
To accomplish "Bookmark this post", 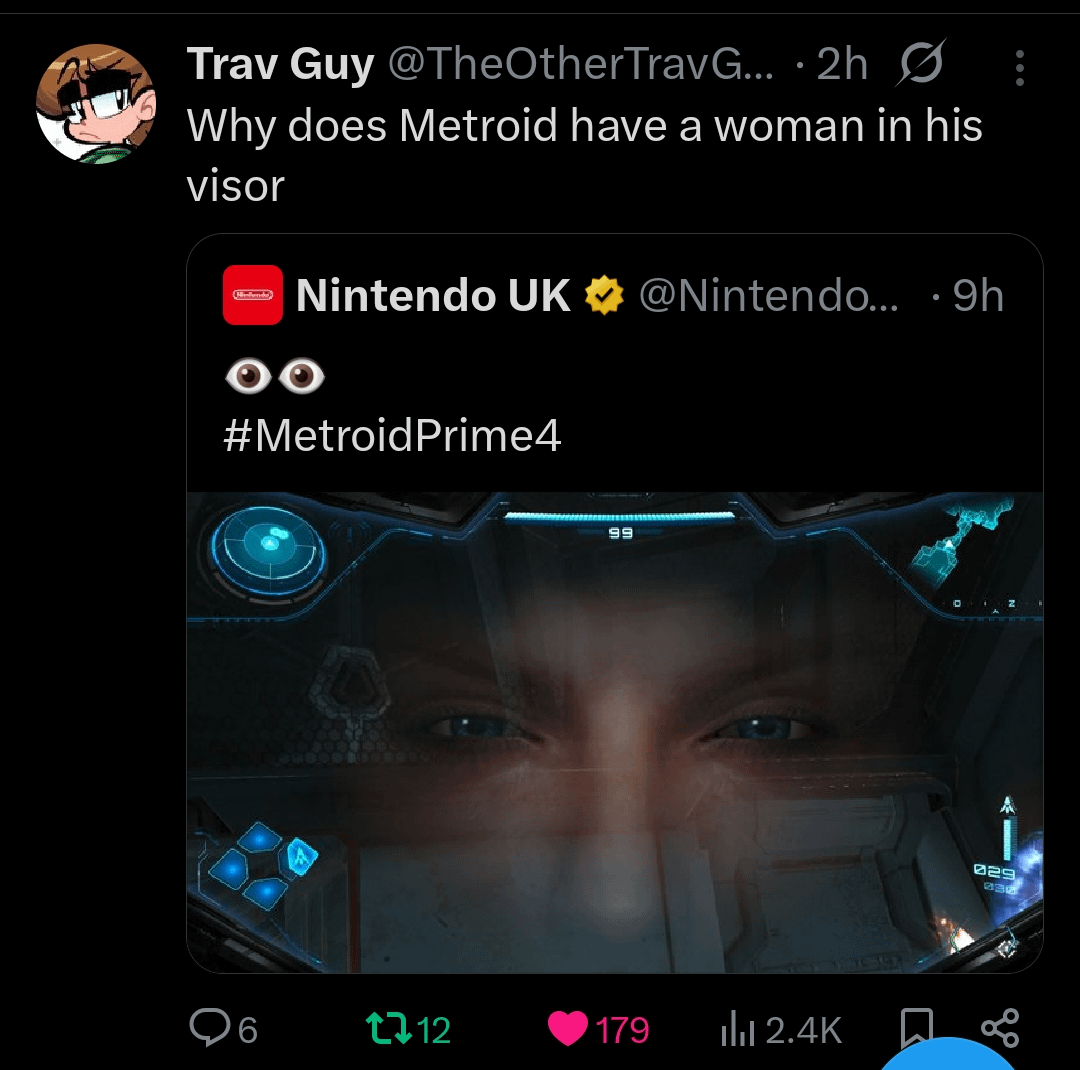I will point(916,1028).
